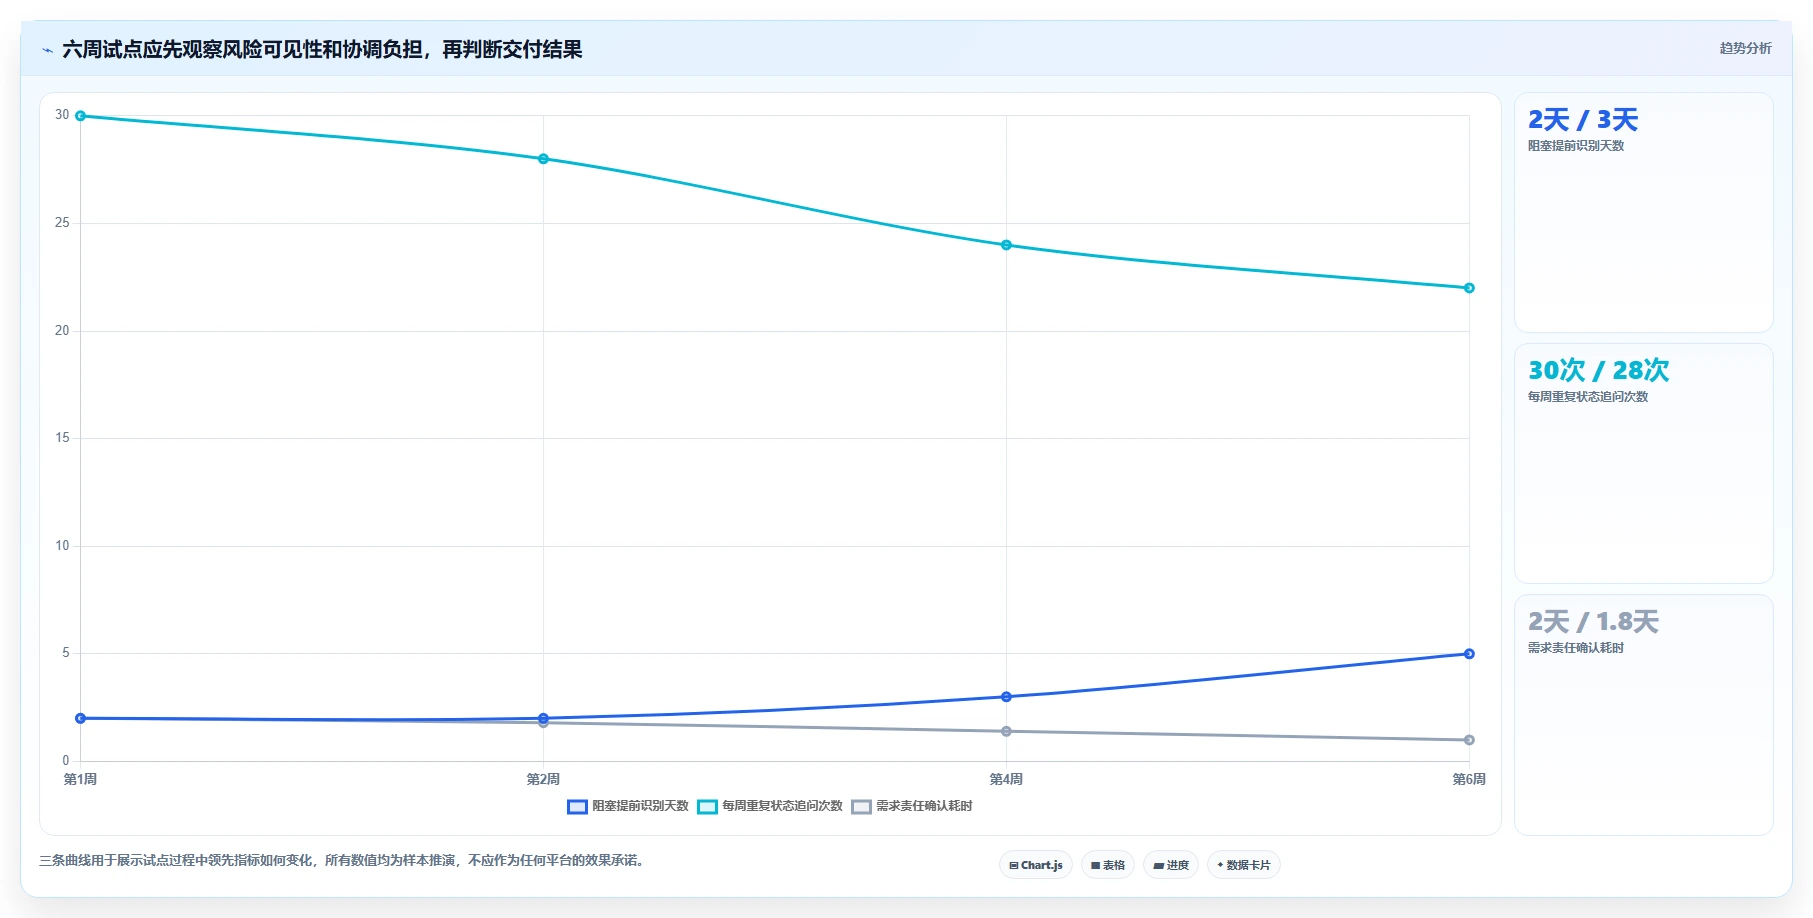Click the blue data point at 第1周
This screenshot has width=1813, height=918.
(x=81, y=718)
